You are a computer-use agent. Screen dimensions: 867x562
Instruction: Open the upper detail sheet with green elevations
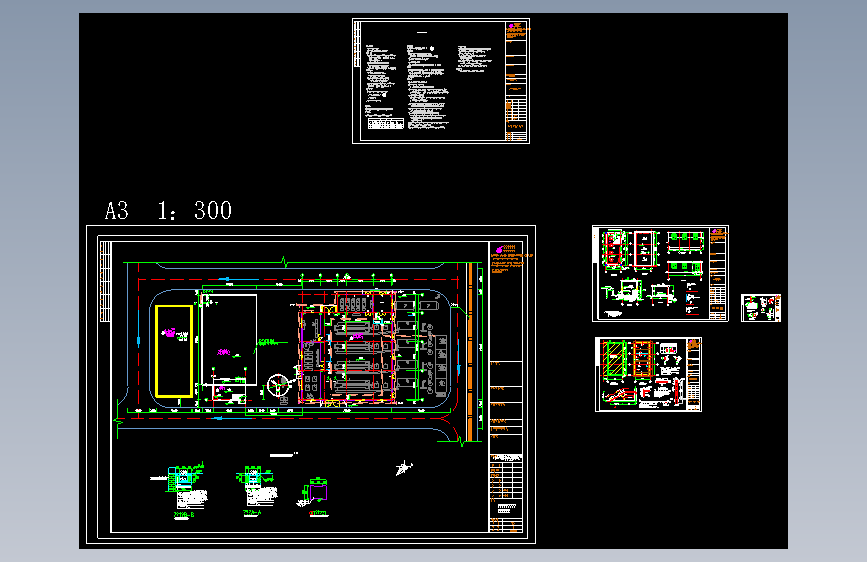click(660, 273)
